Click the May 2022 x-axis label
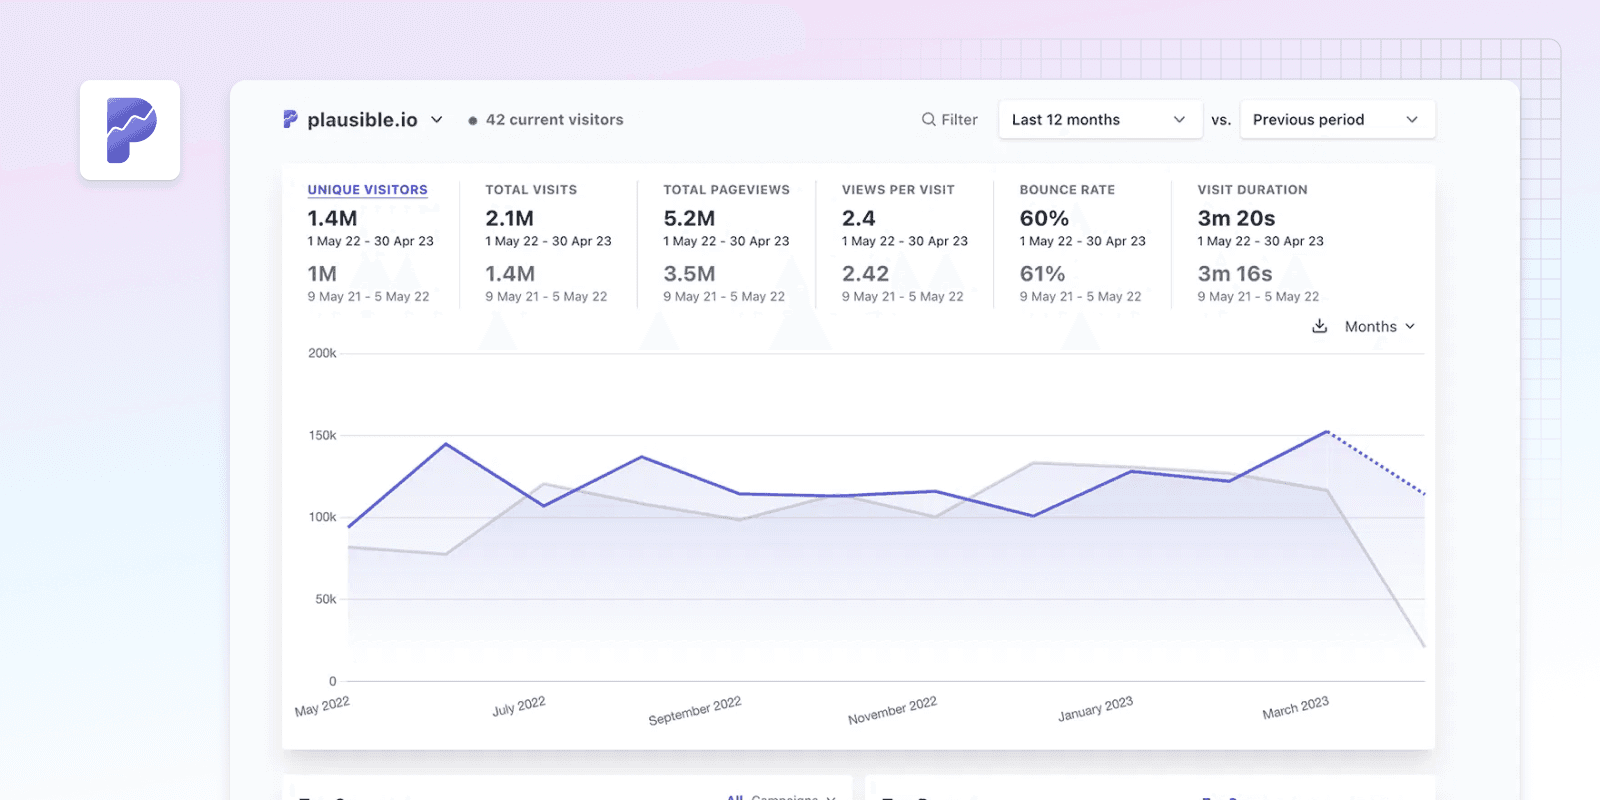This screenshot has width=1600, height=800. (322, 707)
